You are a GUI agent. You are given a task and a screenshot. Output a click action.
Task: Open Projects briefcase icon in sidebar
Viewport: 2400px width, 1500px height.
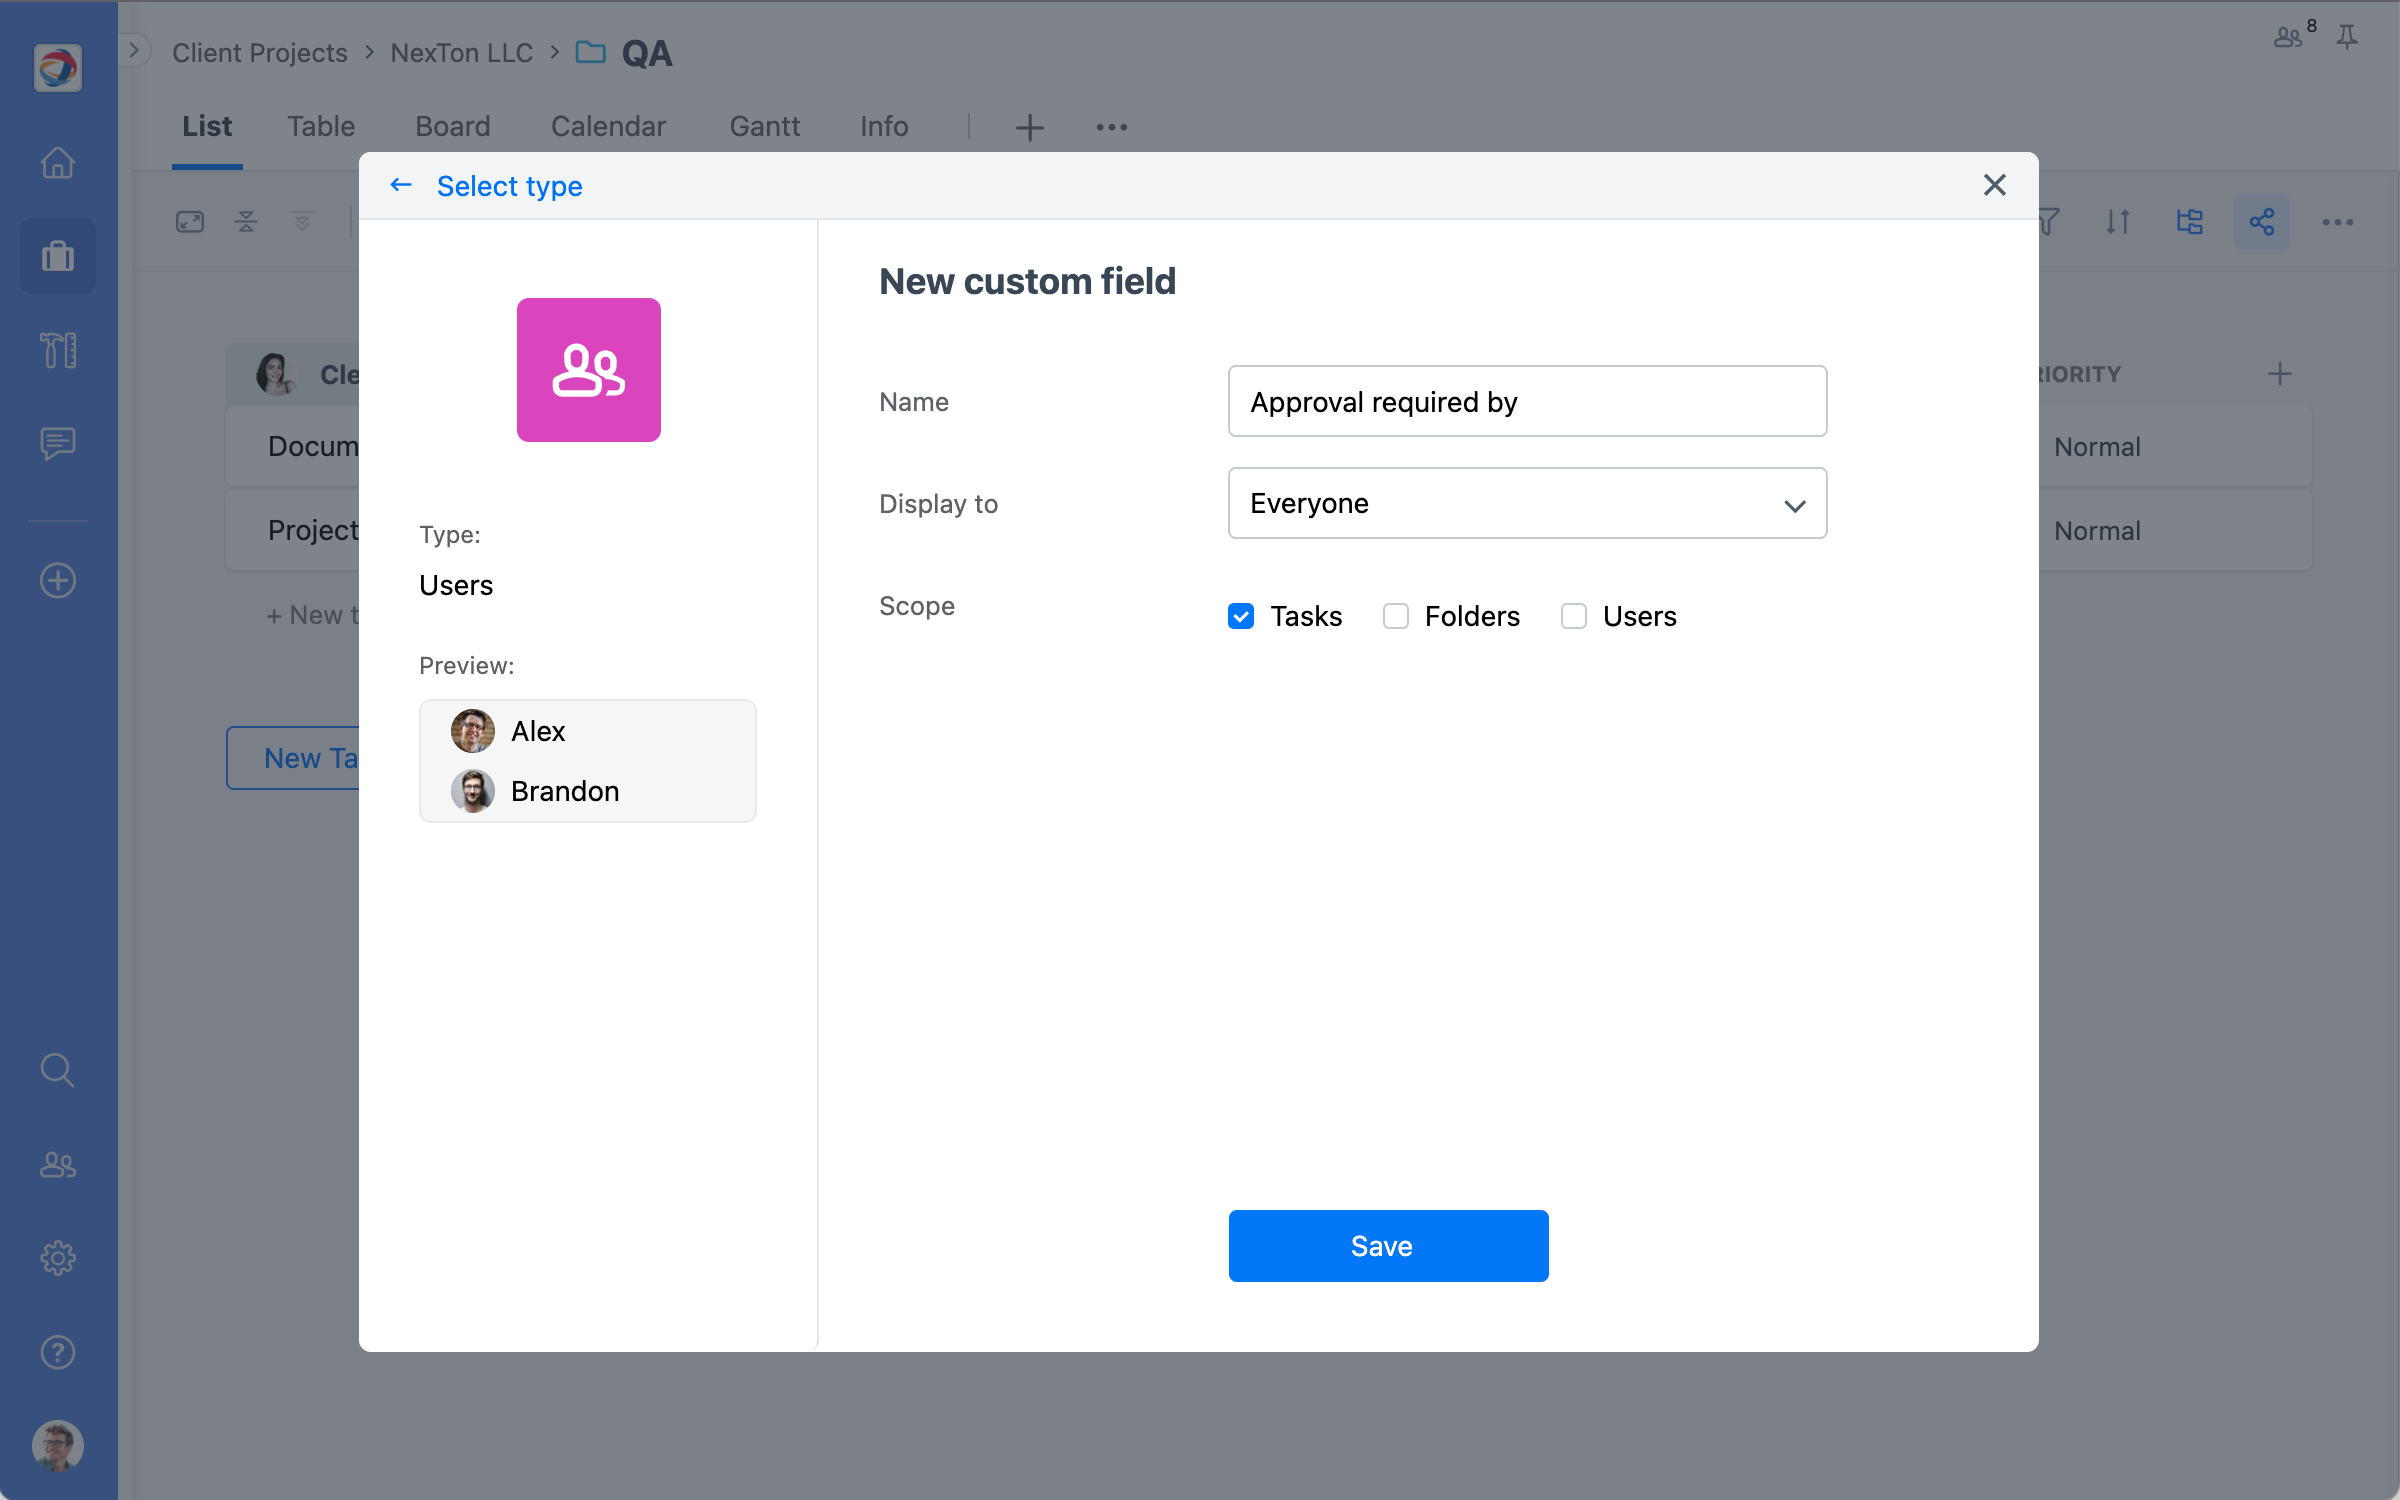coord(58,256)
